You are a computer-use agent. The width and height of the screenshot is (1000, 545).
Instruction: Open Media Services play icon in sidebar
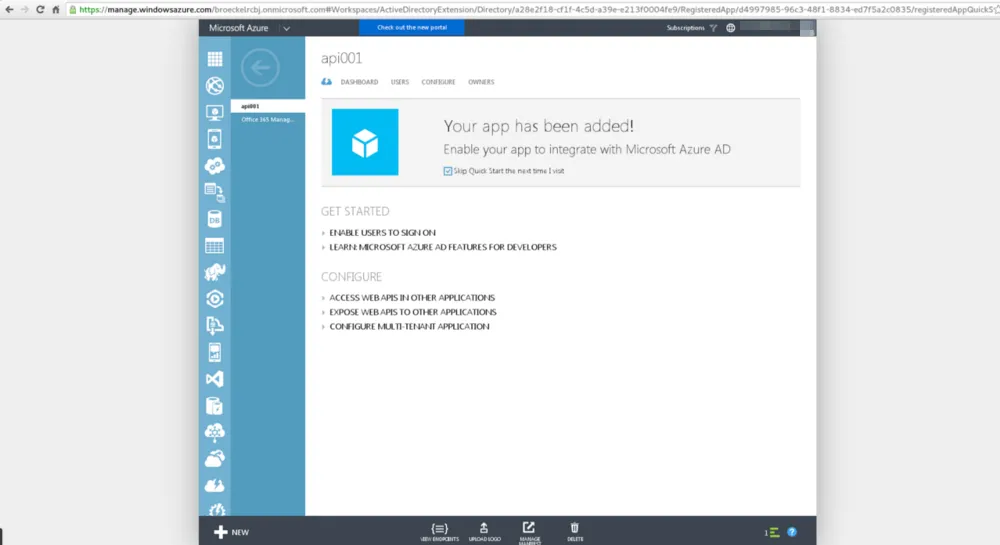click(215, 299)
